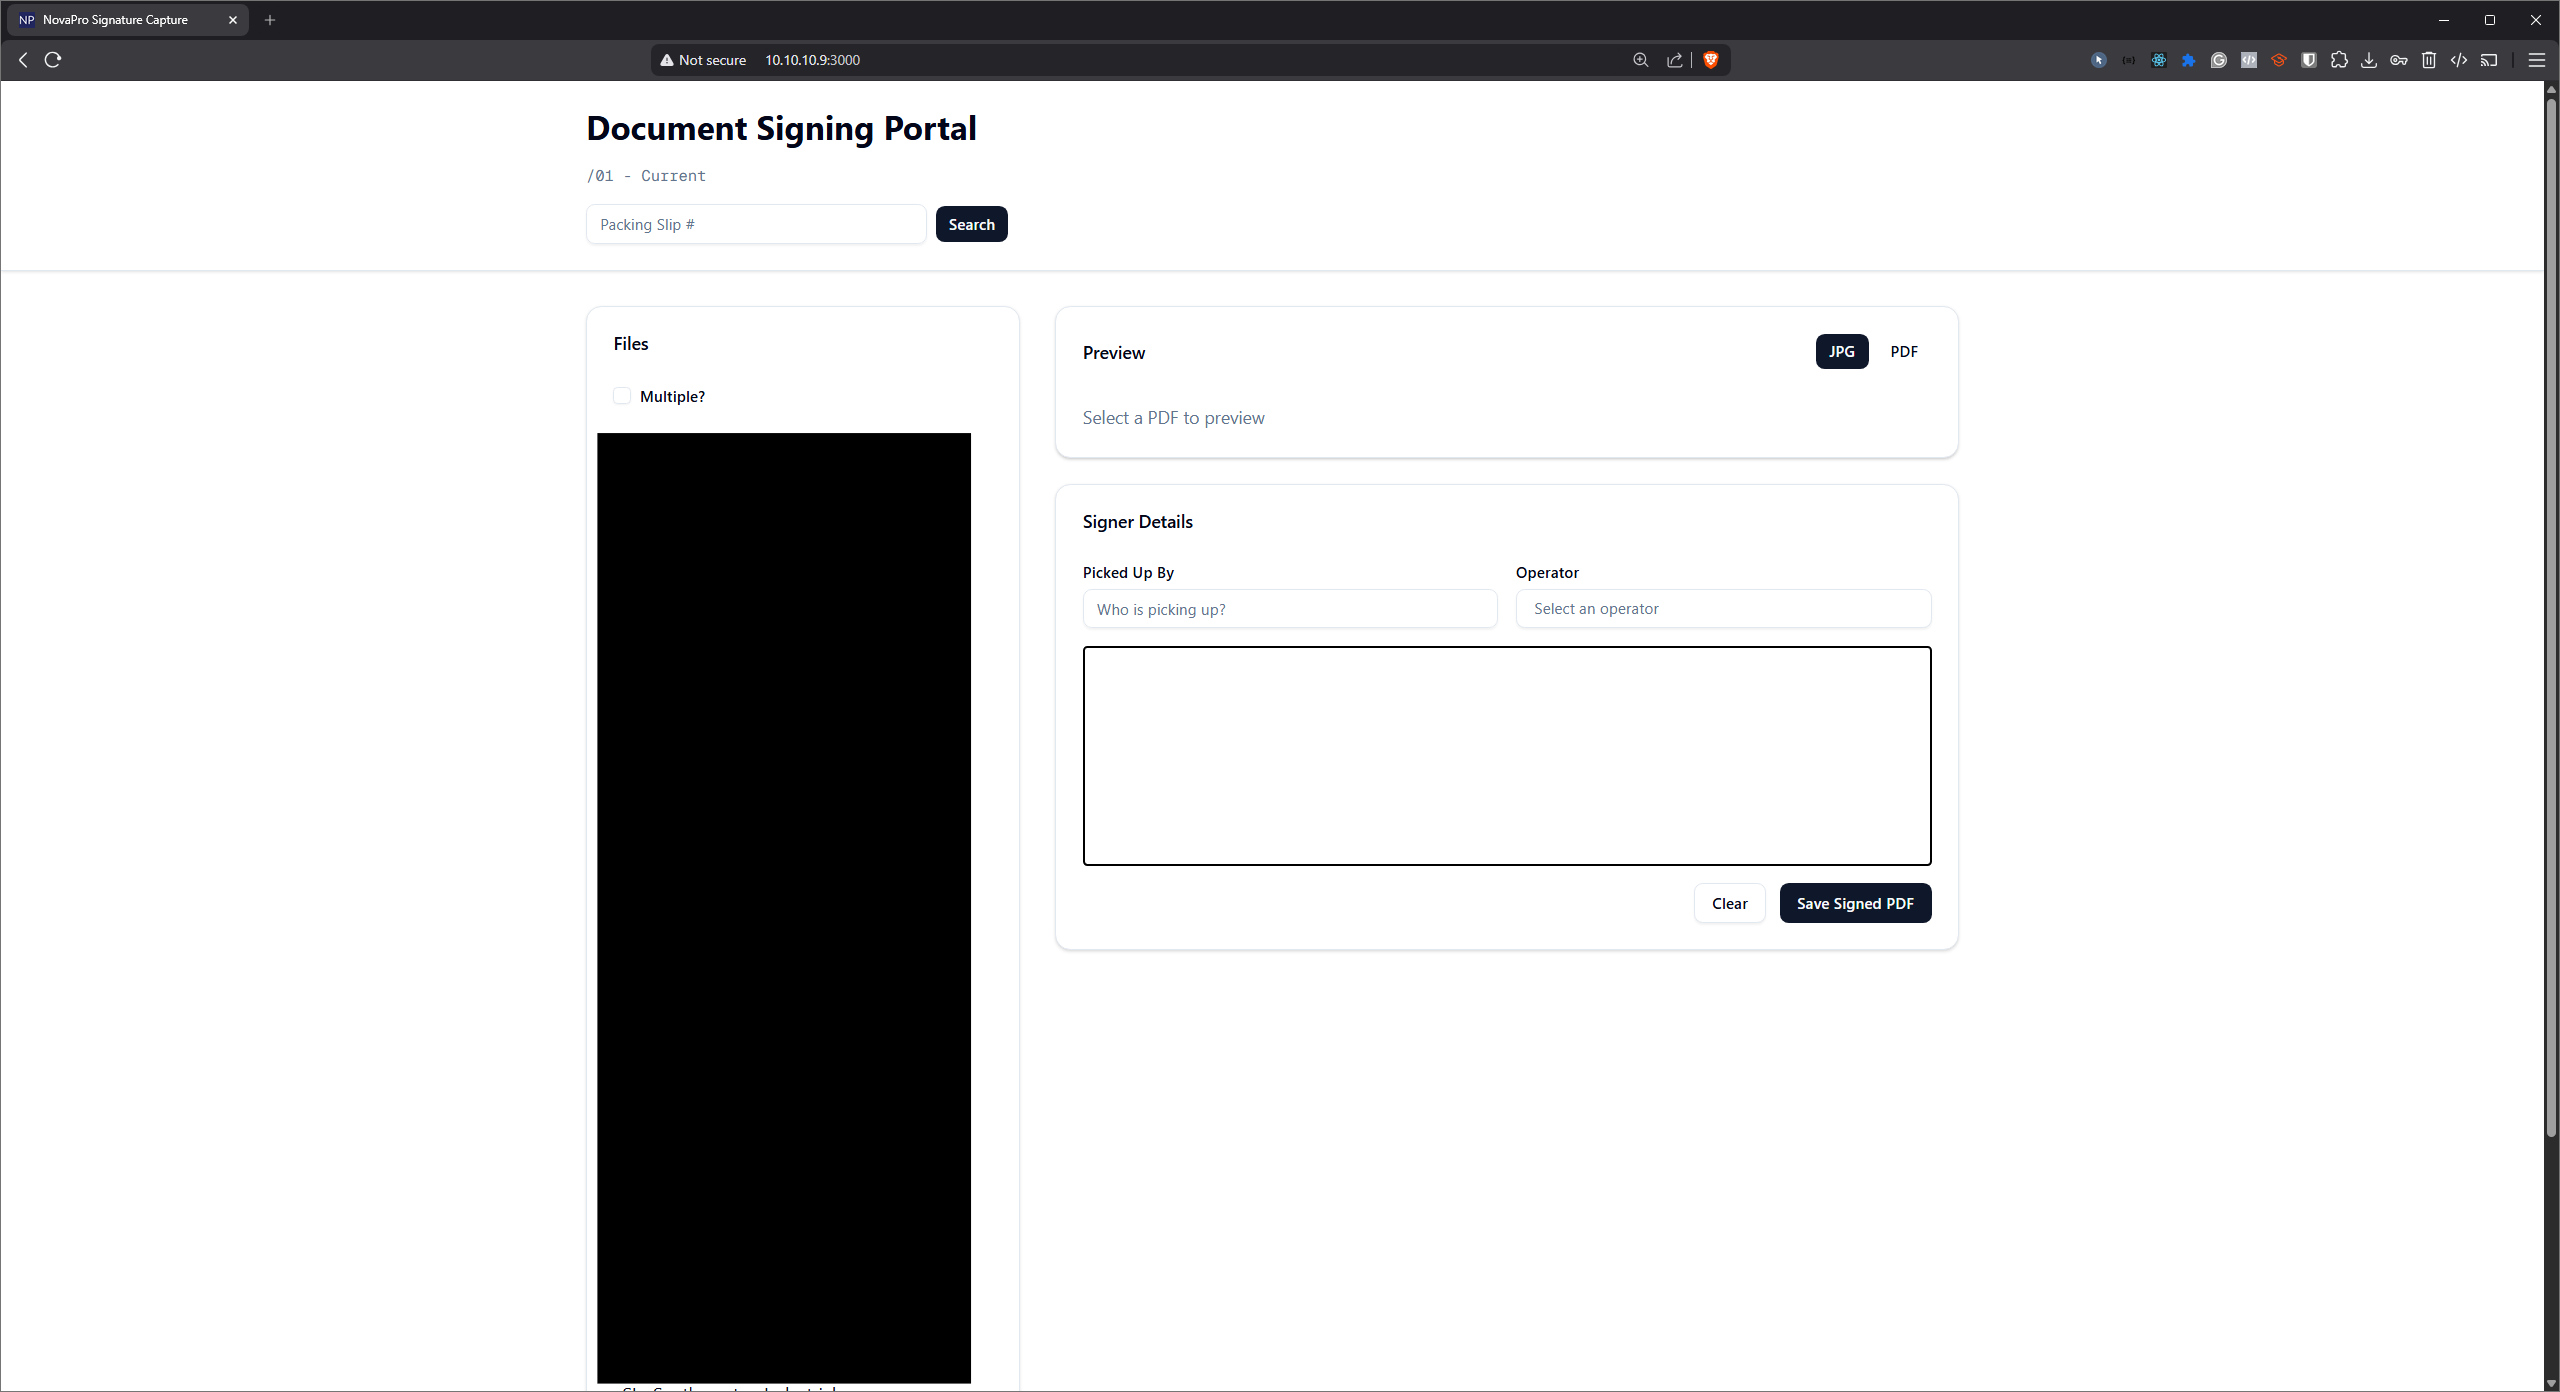This screenshot has height=1392, width=2560.
Task: Open the browser hamburger menu
Action: coord(2537,60)
